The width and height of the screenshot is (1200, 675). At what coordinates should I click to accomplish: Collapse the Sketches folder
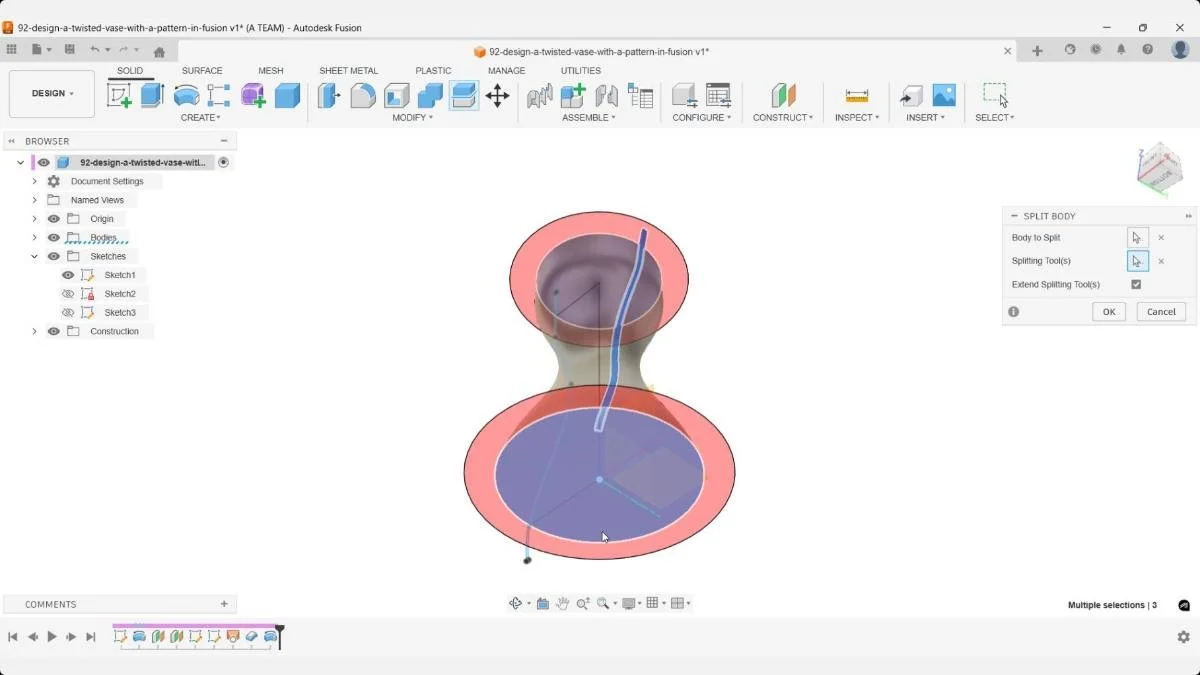34,256
